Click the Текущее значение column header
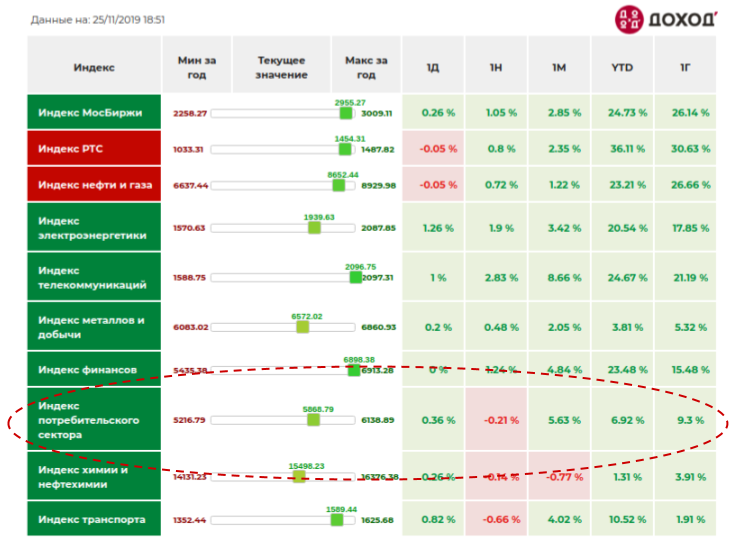 pos(282,65)
